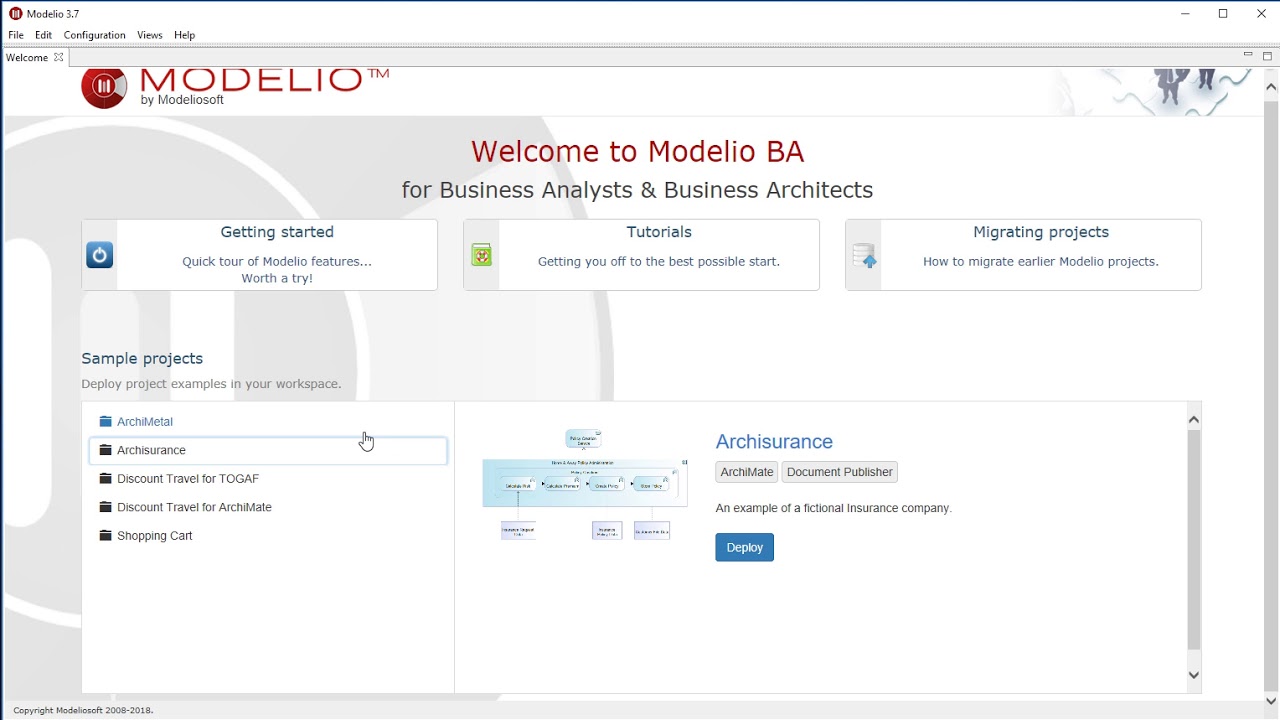1280x720 pixels.
Task: Click the Document Publisher tag button
Action: pyautogui.click(x=840, y=472)
